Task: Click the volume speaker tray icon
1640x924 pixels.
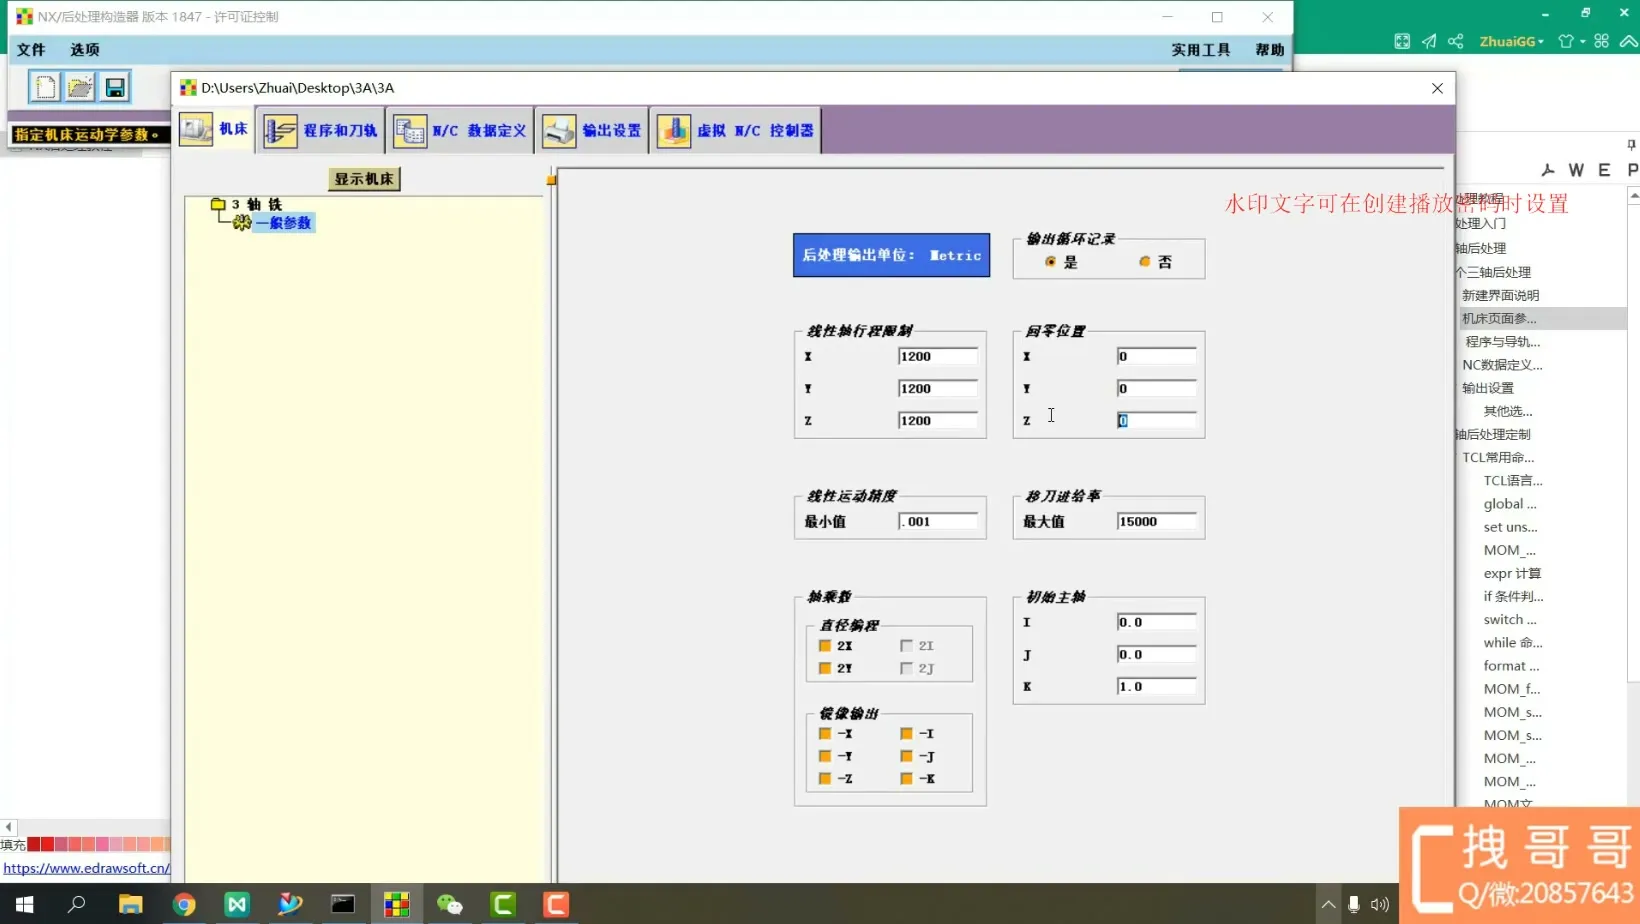Action: [1380, 905]
